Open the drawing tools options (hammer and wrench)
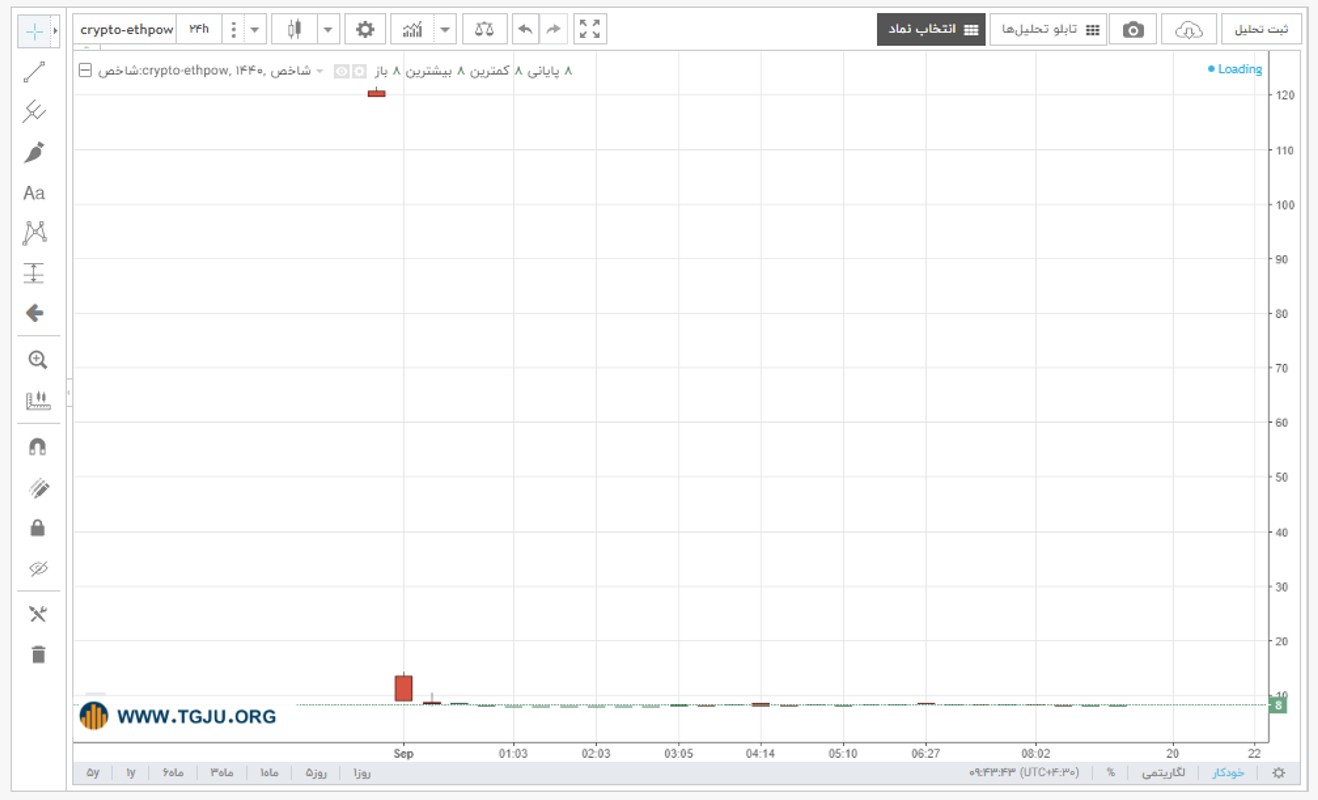Image resolution: width=1318 pixels, height=800 pixels. tap(38, 614)
